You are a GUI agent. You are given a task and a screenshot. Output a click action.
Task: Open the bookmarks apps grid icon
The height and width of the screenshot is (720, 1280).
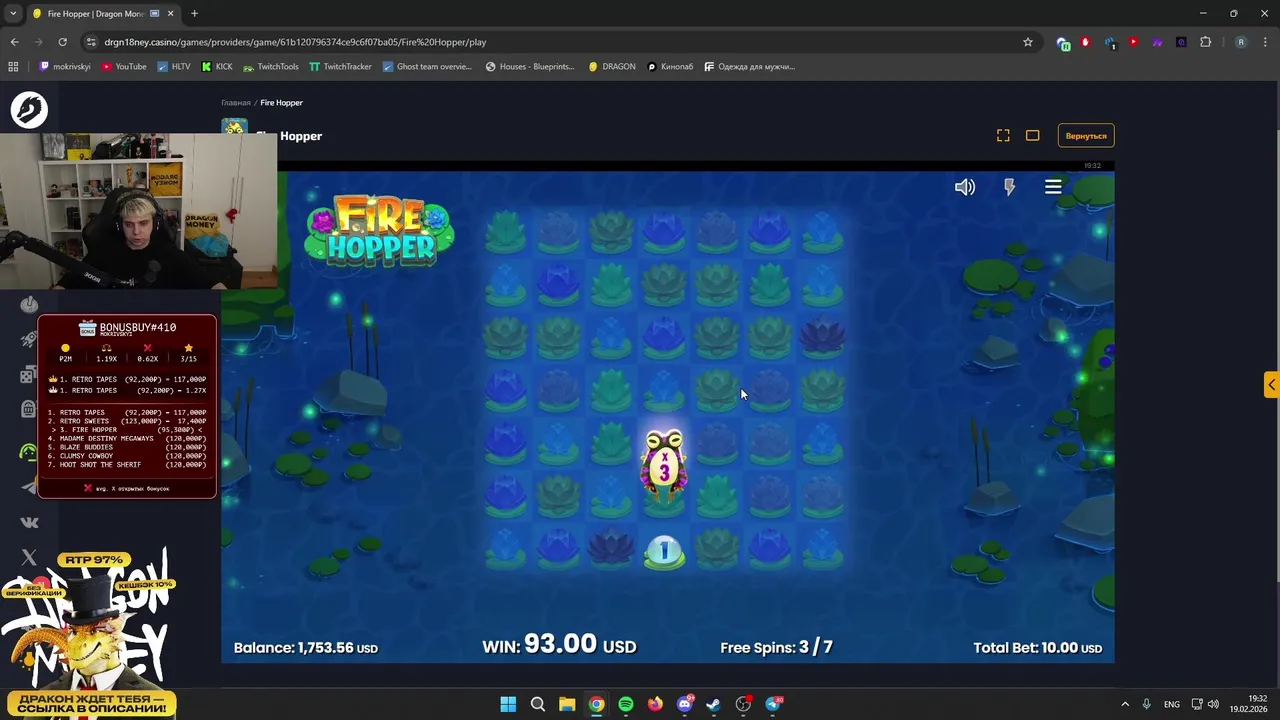[x=13, y=67]
